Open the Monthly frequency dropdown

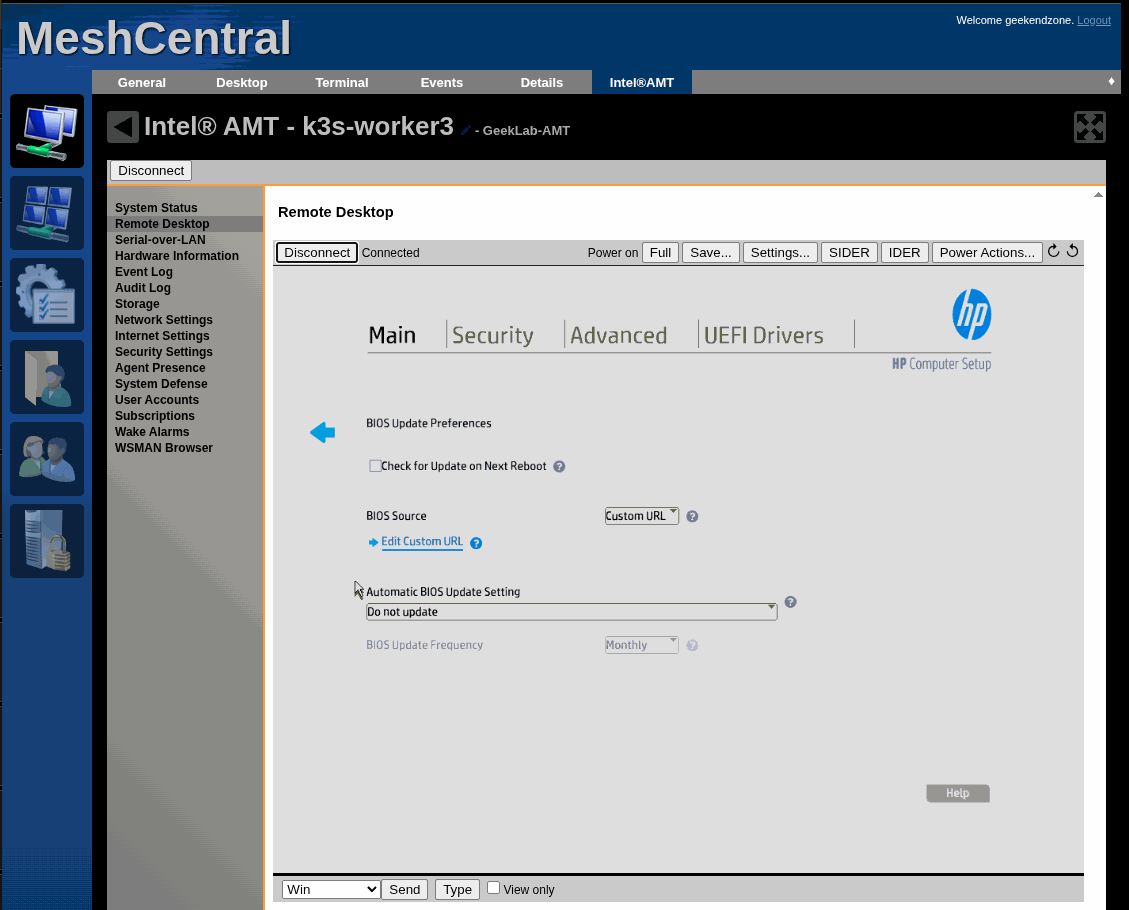pyautogui.click(x=642, y=645)
